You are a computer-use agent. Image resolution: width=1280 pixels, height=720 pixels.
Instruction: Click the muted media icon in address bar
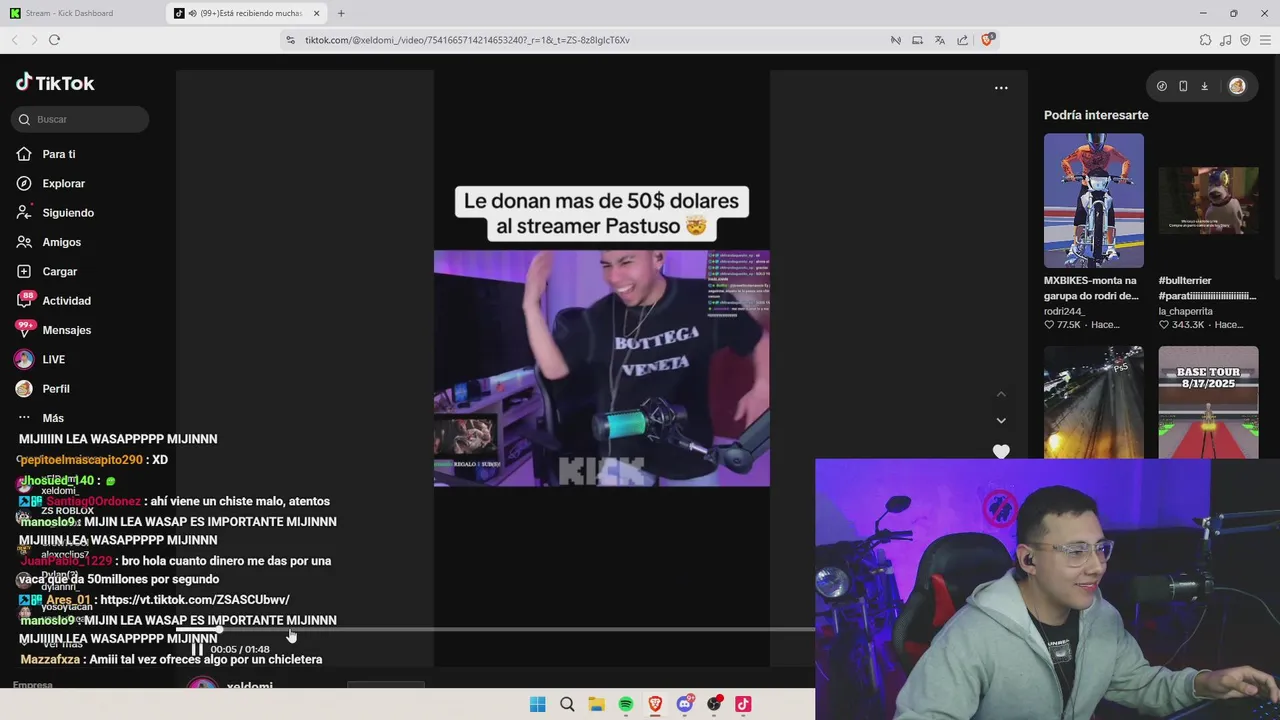point(896,40)
